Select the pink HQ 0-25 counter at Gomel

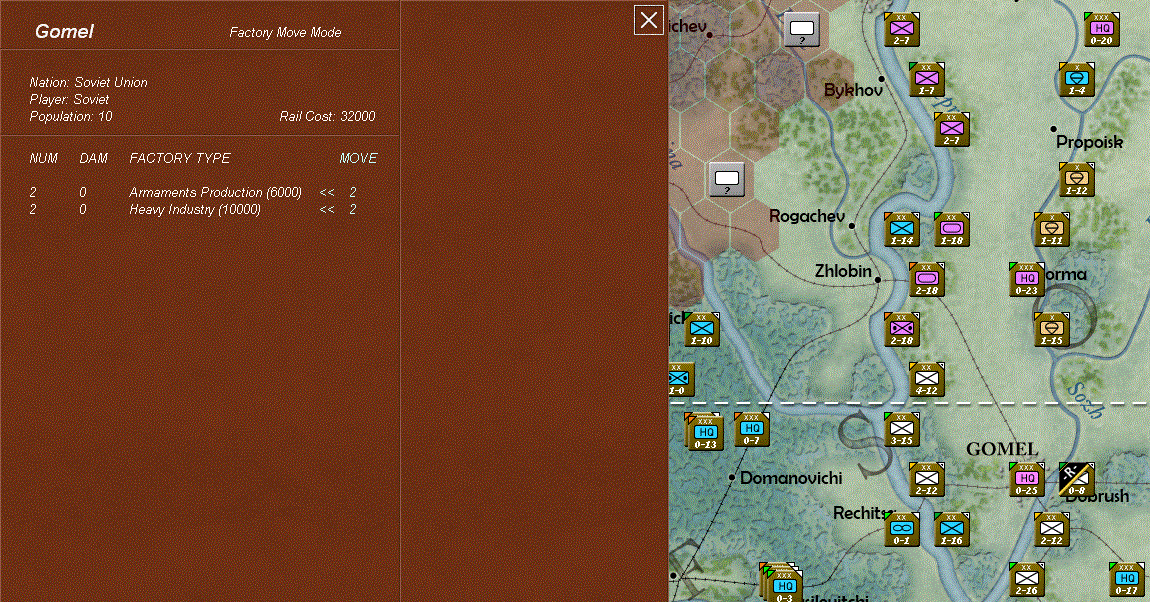(1027, 479)
